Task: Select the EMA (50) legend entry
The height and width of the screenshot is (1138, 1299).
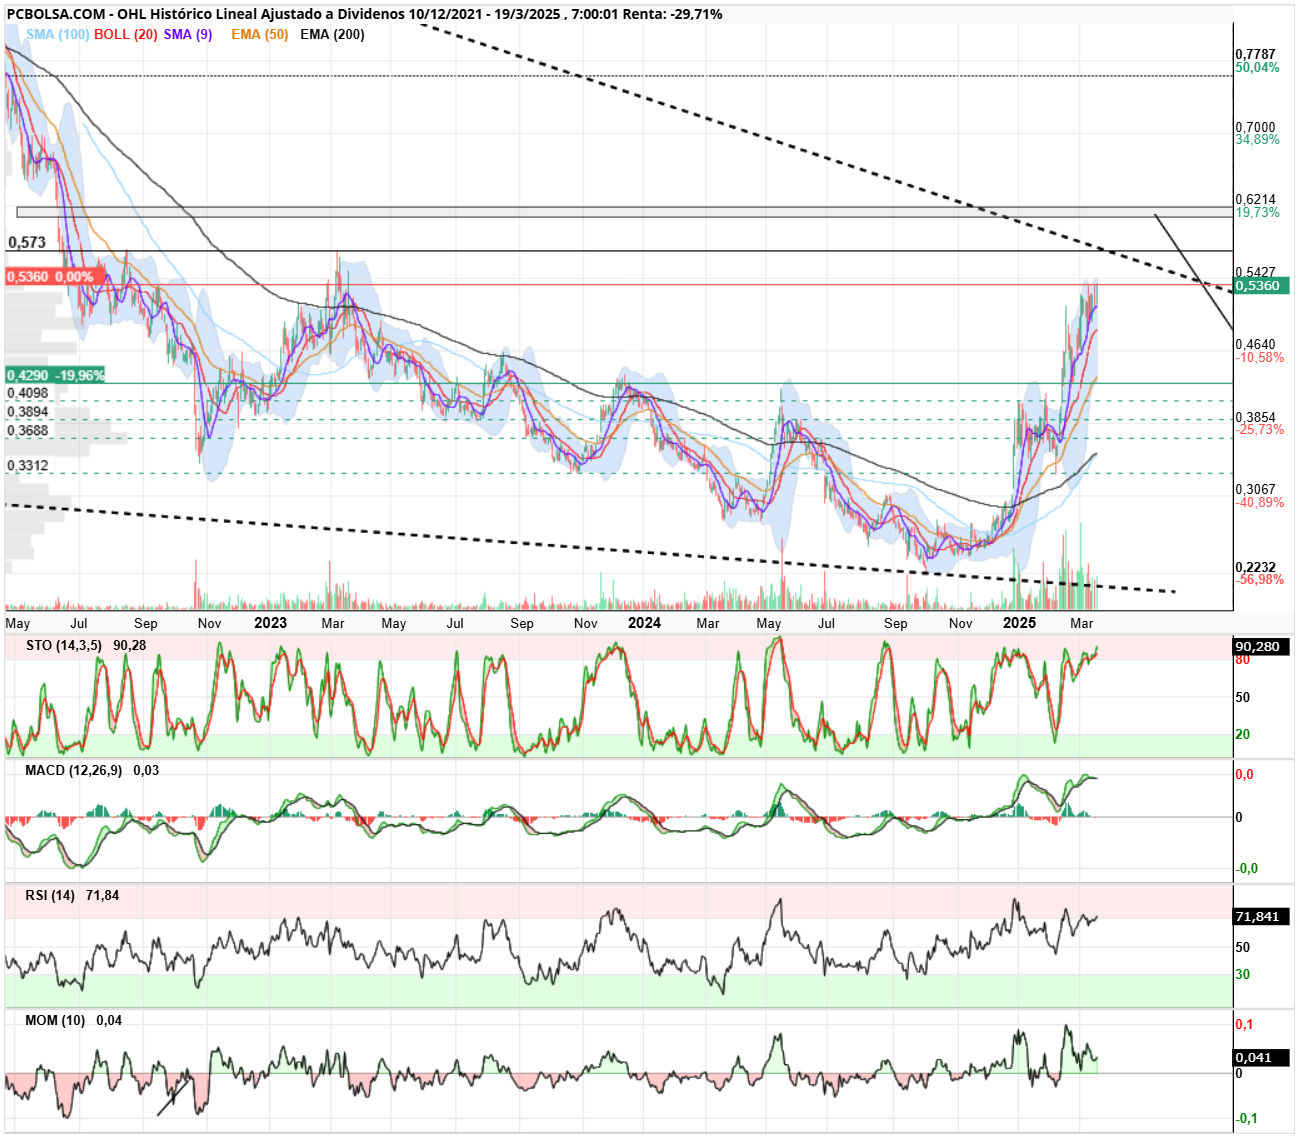Action: tap(259, 34)
